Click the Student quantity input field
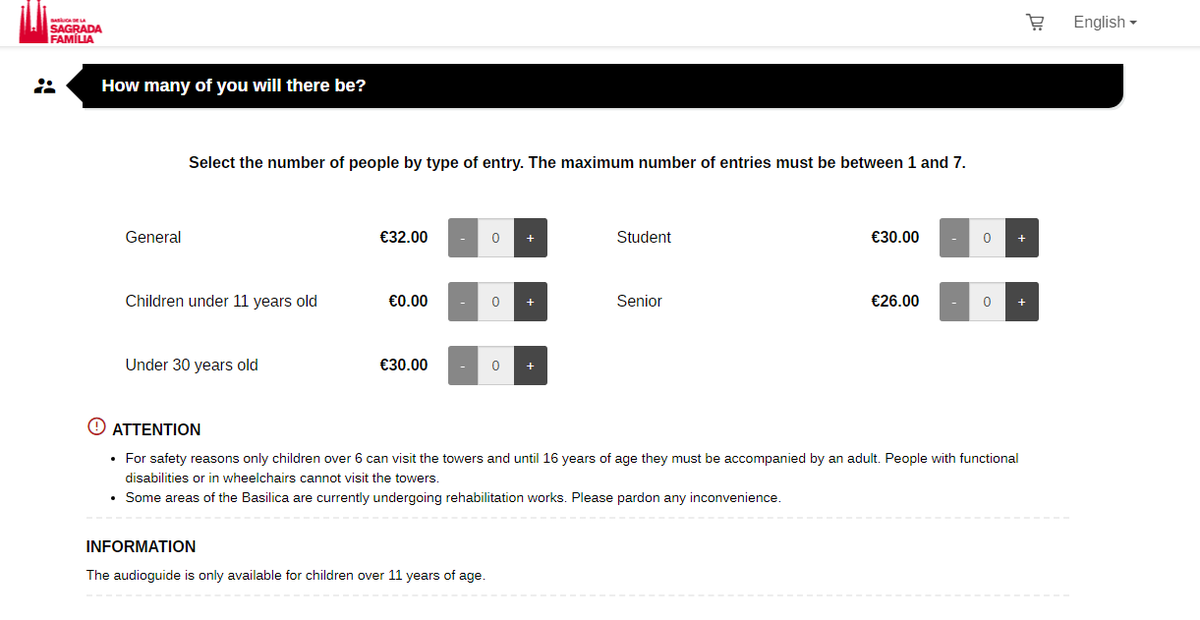 (x=987, y=238)
